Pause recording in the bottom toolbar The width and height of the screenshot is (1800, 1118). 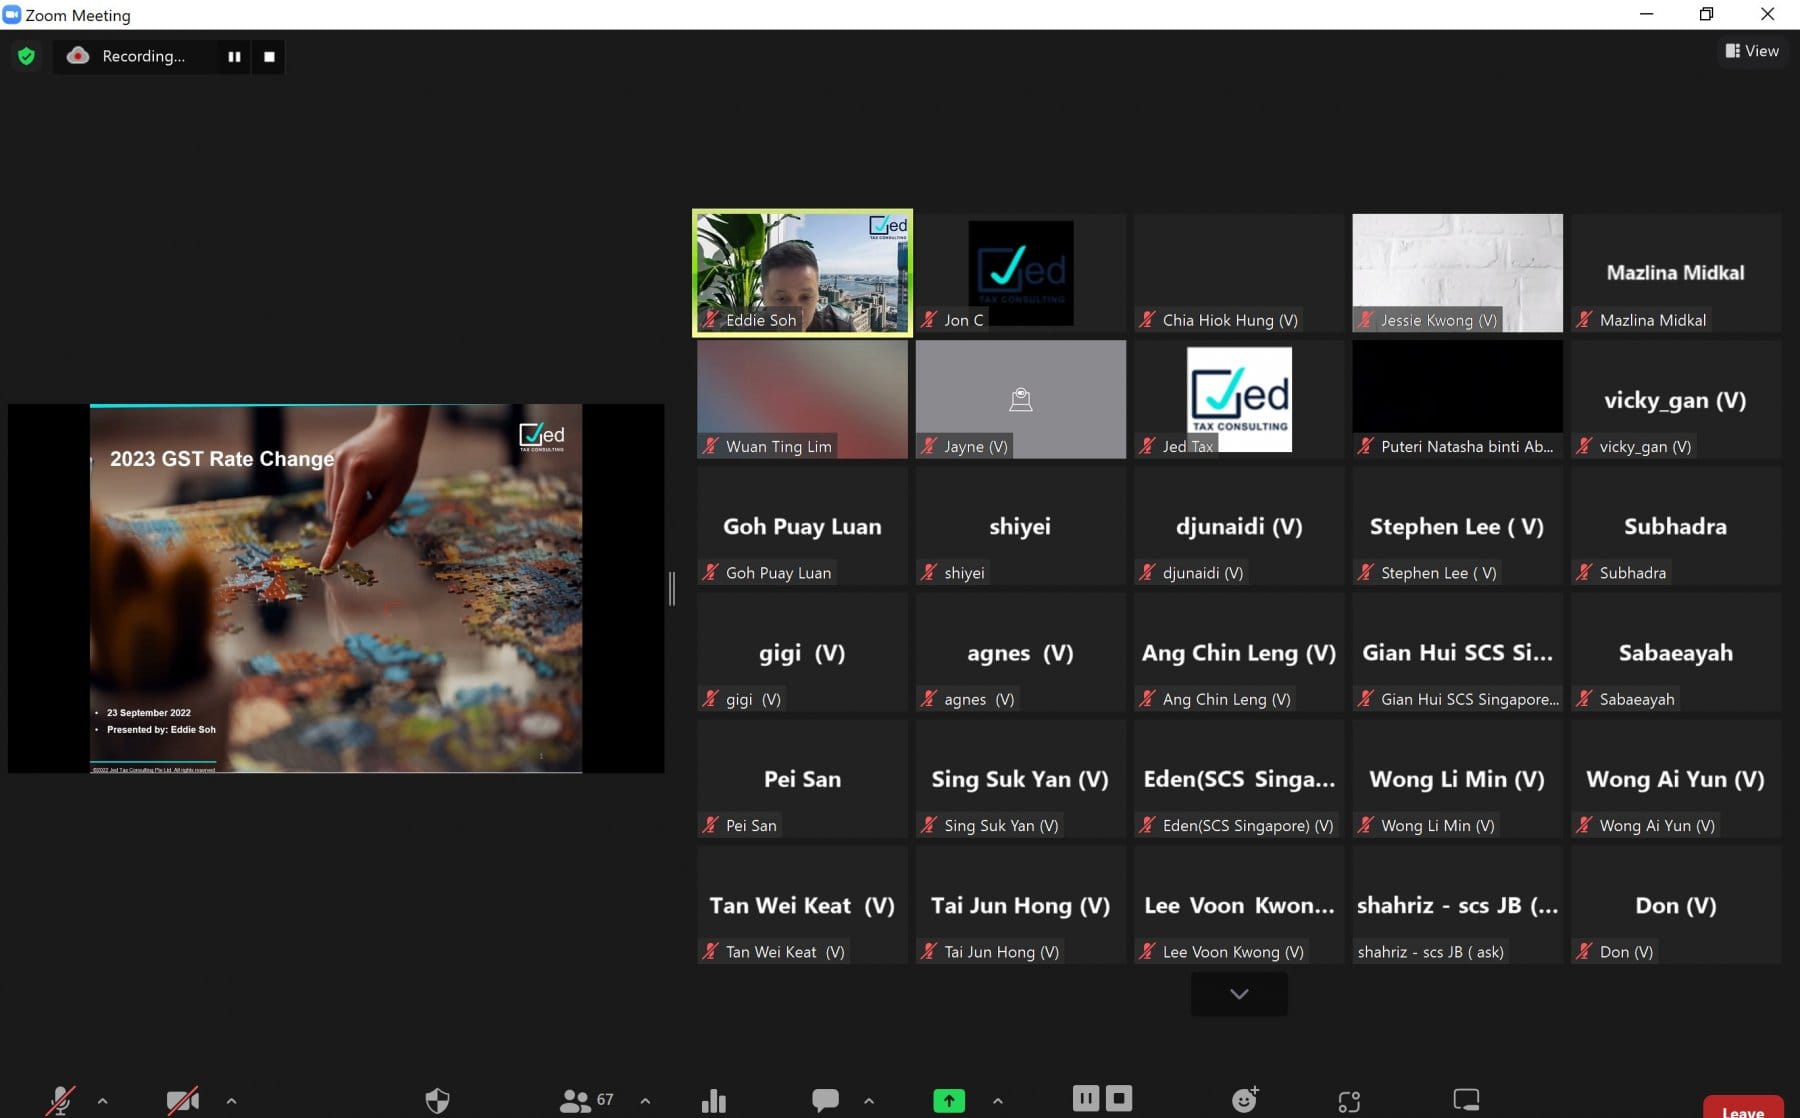[1085, 1098]
